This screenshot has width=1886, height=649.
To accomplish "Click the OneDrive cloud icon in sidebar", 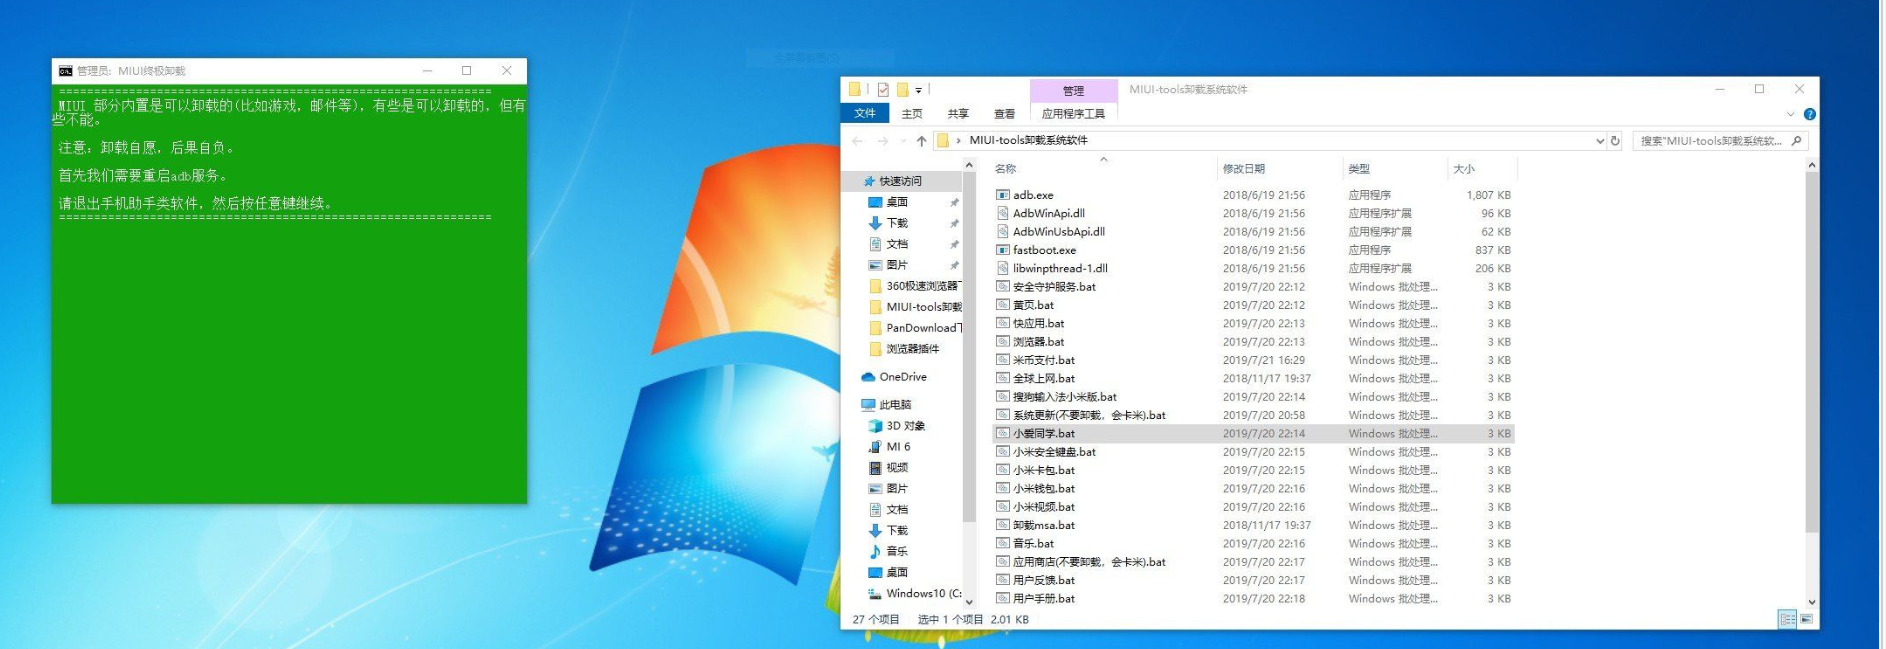I will click(868, 377).
